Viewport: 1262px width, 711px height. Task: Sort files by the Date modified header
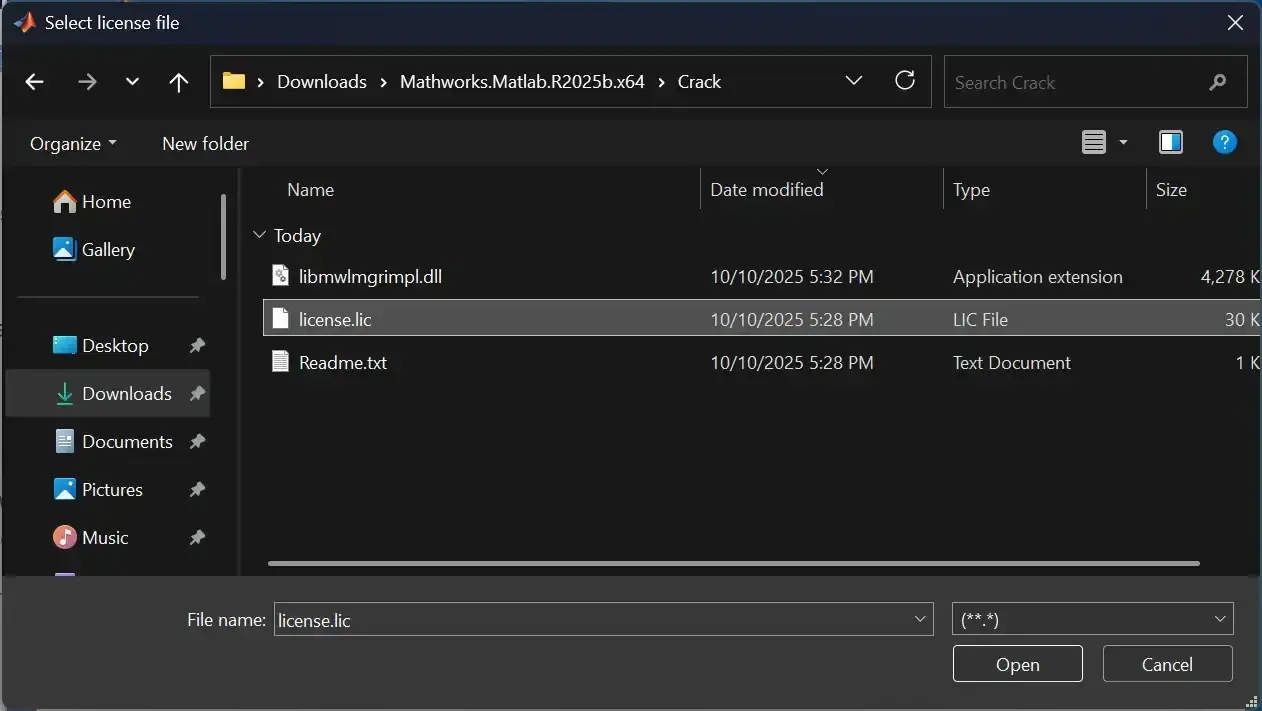tap(767, 190)
